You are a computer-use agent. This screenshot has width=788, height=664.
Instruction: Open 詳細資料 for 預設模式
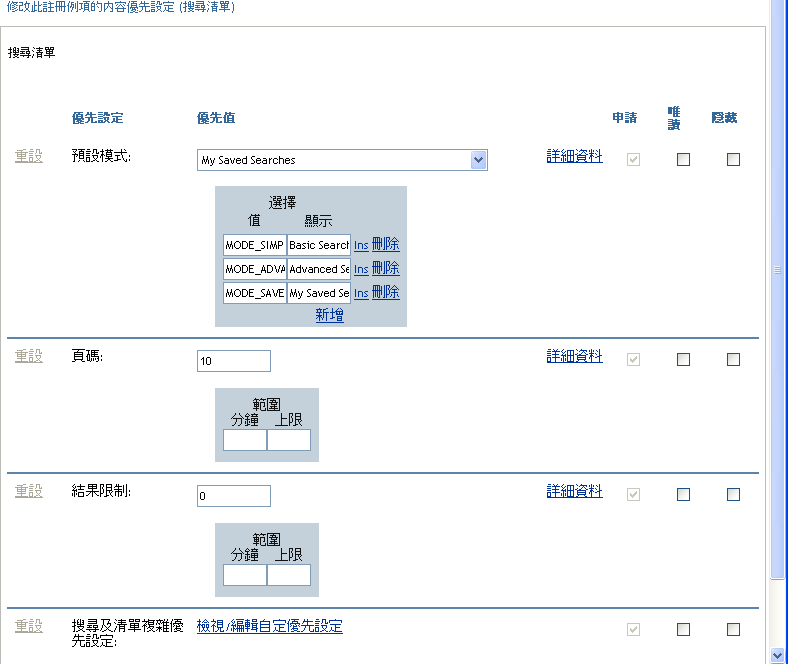point(574,156)
